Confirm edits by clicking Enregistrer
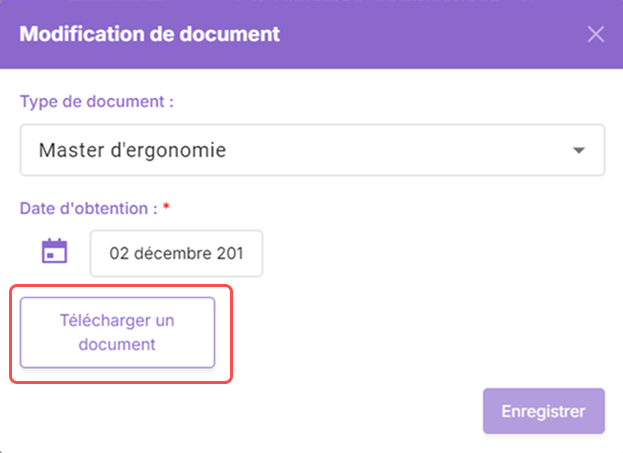Image resolution: width=623 pixels, height=453 pixels. tap(544, 411)
